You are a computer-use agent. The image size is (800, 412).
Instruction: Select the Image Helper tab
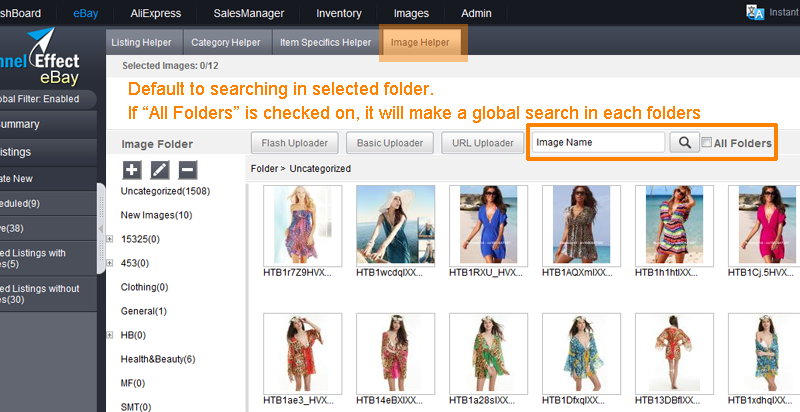coord(420,42)
